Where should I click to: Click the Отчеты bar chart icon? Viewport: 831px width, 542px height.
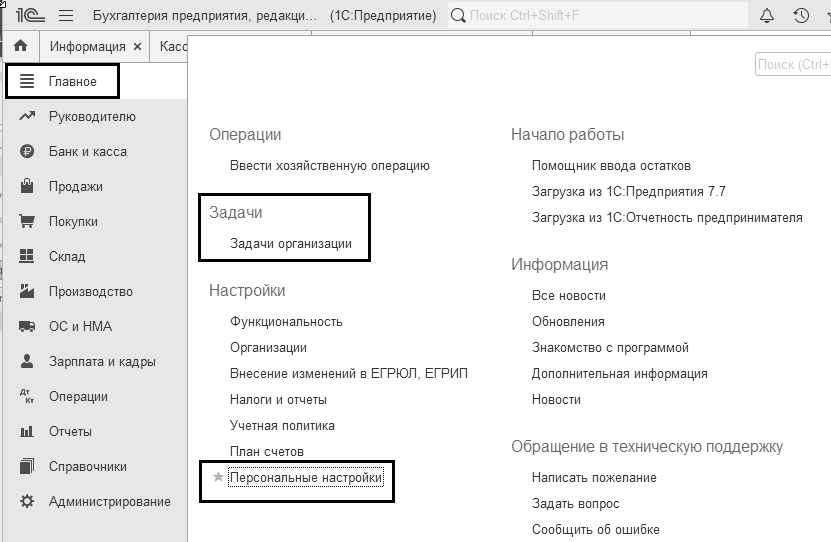point(26,431)
